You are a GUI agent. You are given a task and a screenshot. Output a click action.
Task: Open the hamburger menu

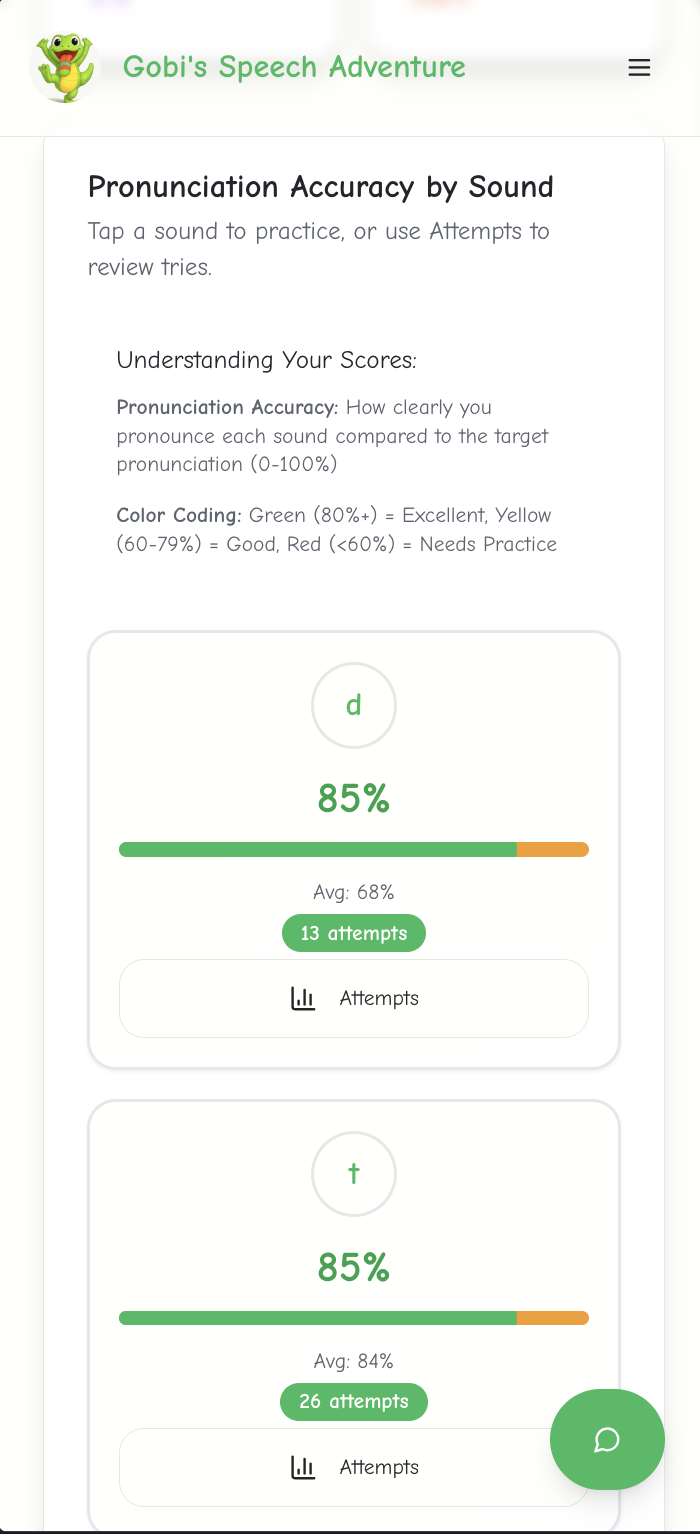(639, 68)
